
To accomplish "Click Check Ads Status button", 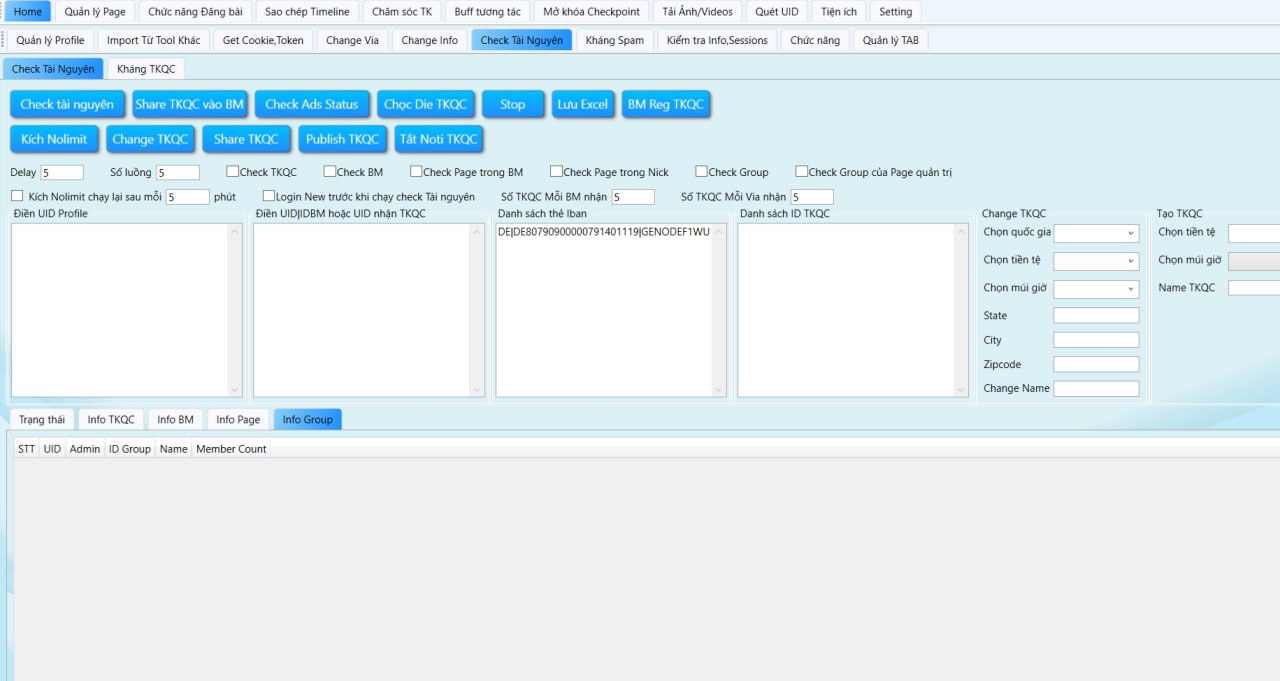I will point(311,105).
